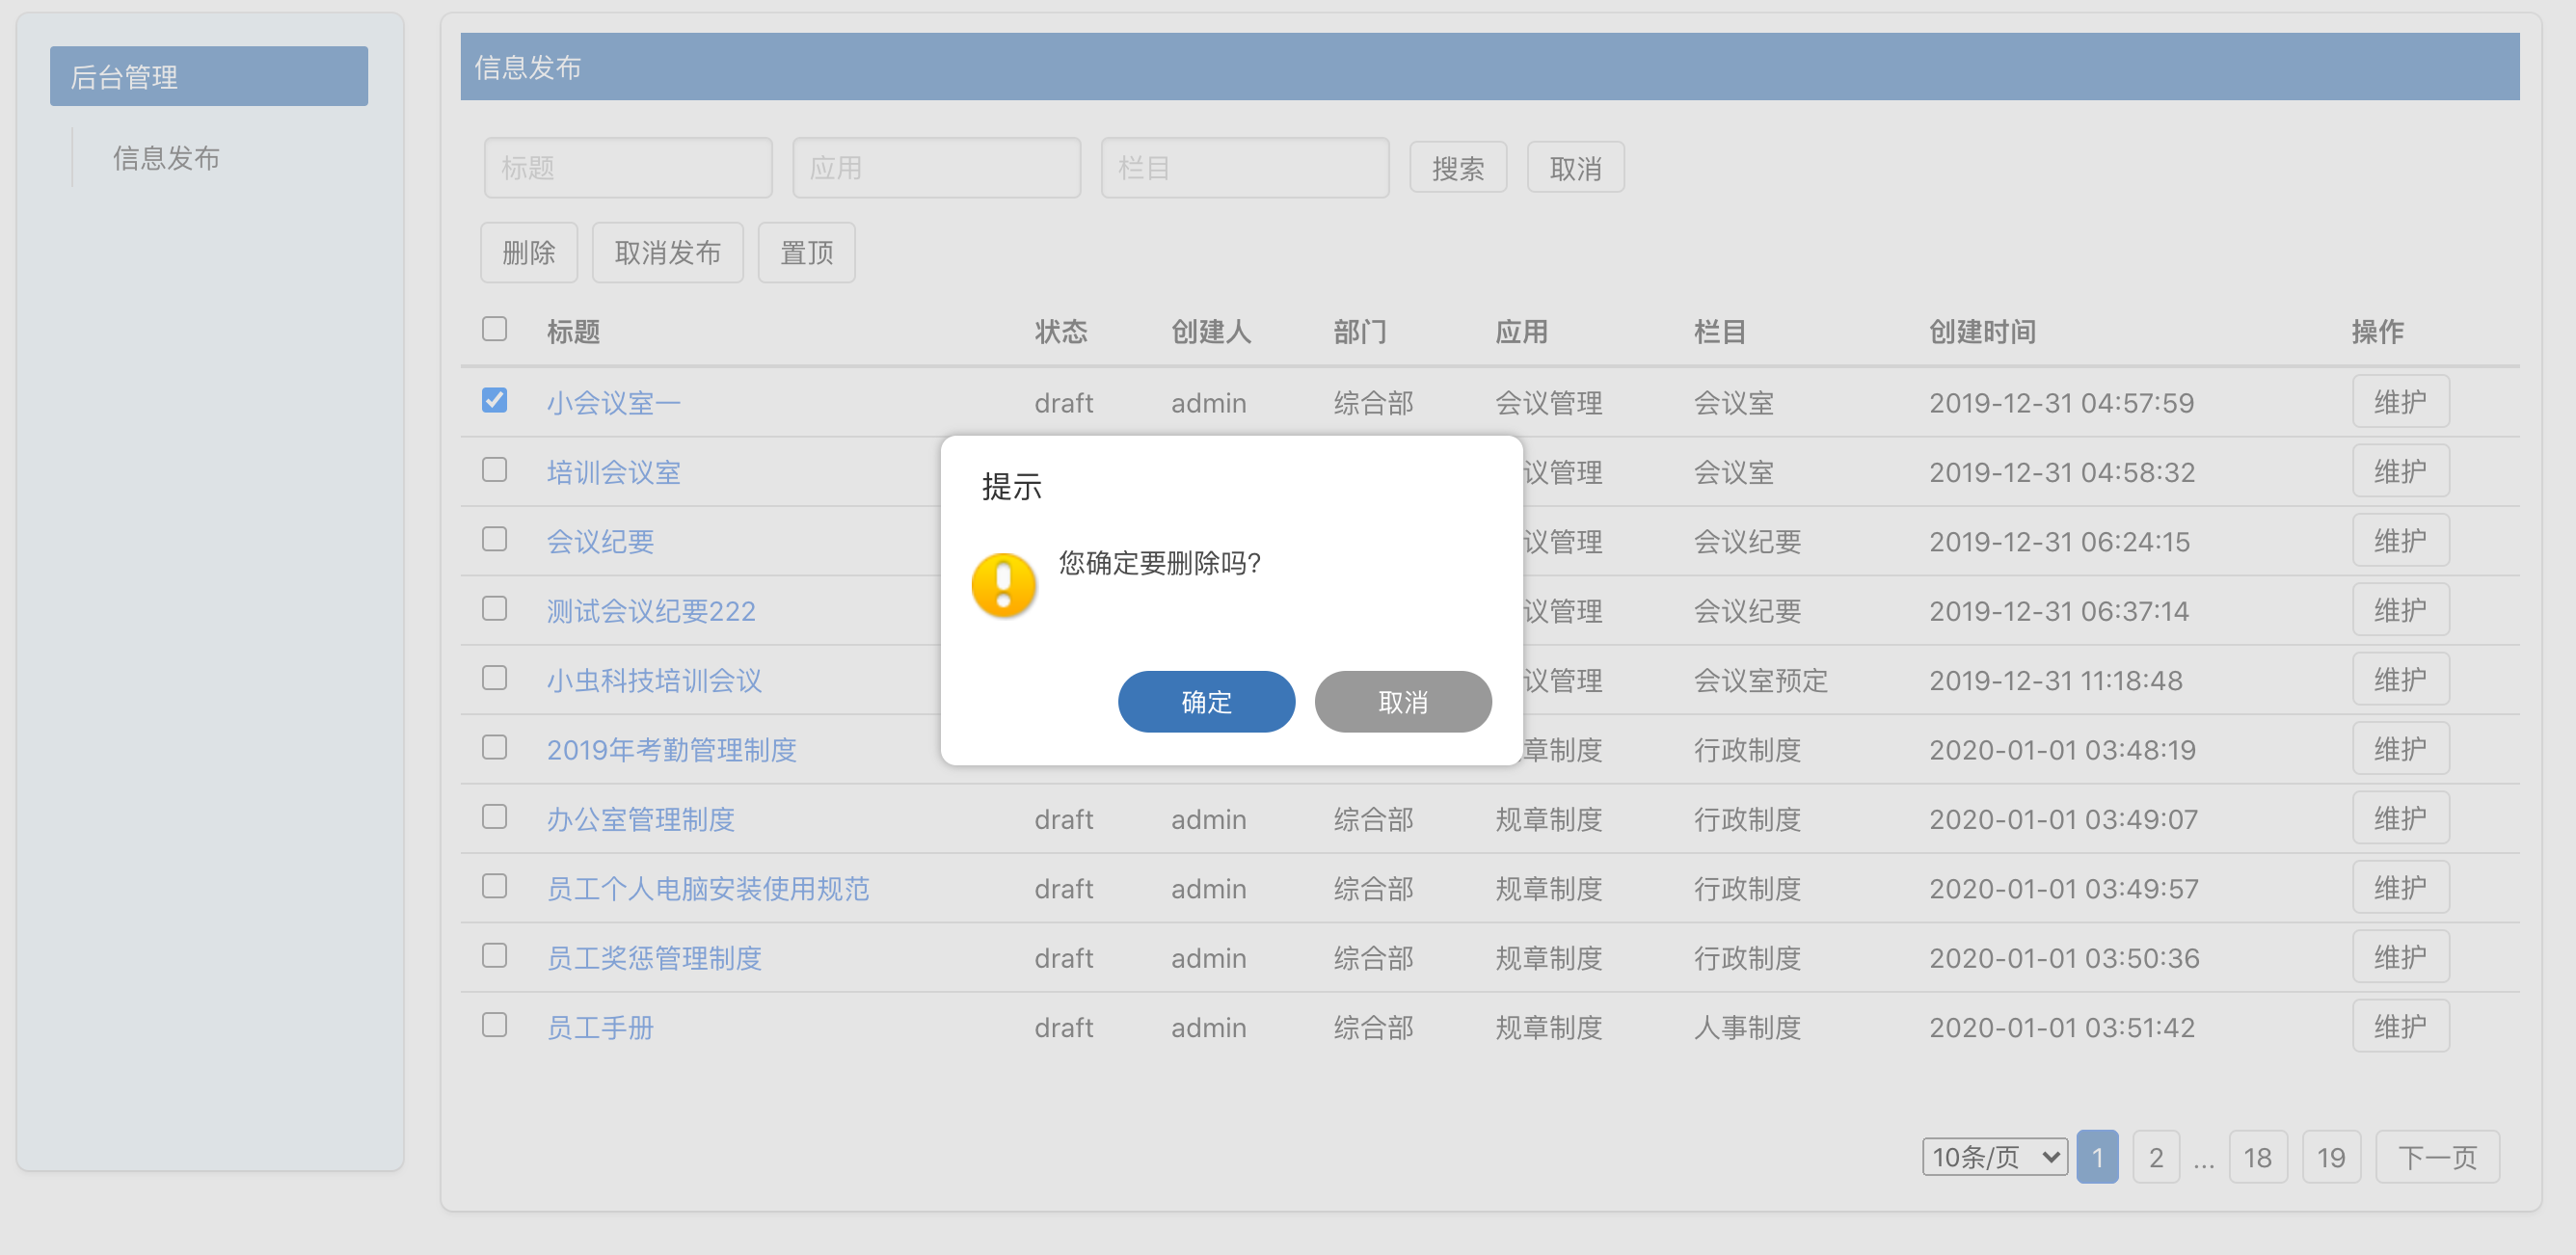Open the 员工奖惩管理制度 title link
This screenshot has width=2576, height=1255.
pyautogui.click(x=654, y=959)
